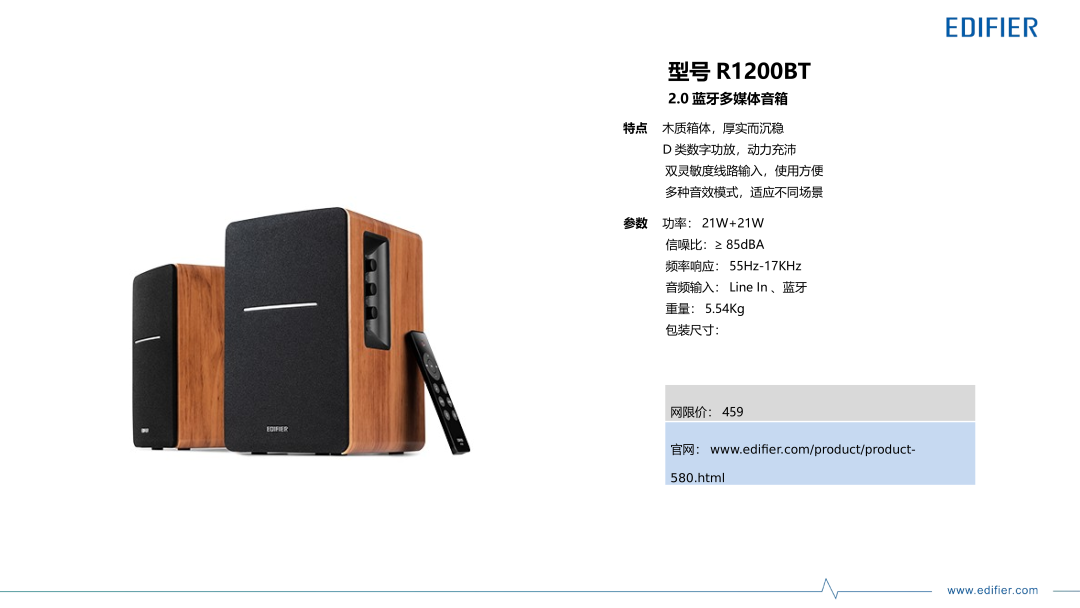Click the 参数 parameters heading
The image size is (1080, 608).
point(635,223)
